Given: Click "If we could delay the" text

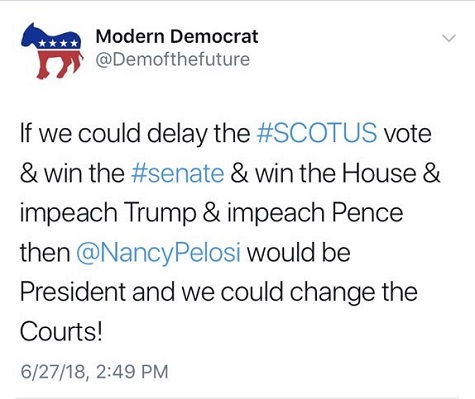Looking at the screenshot, I should (x=135, y=134).
